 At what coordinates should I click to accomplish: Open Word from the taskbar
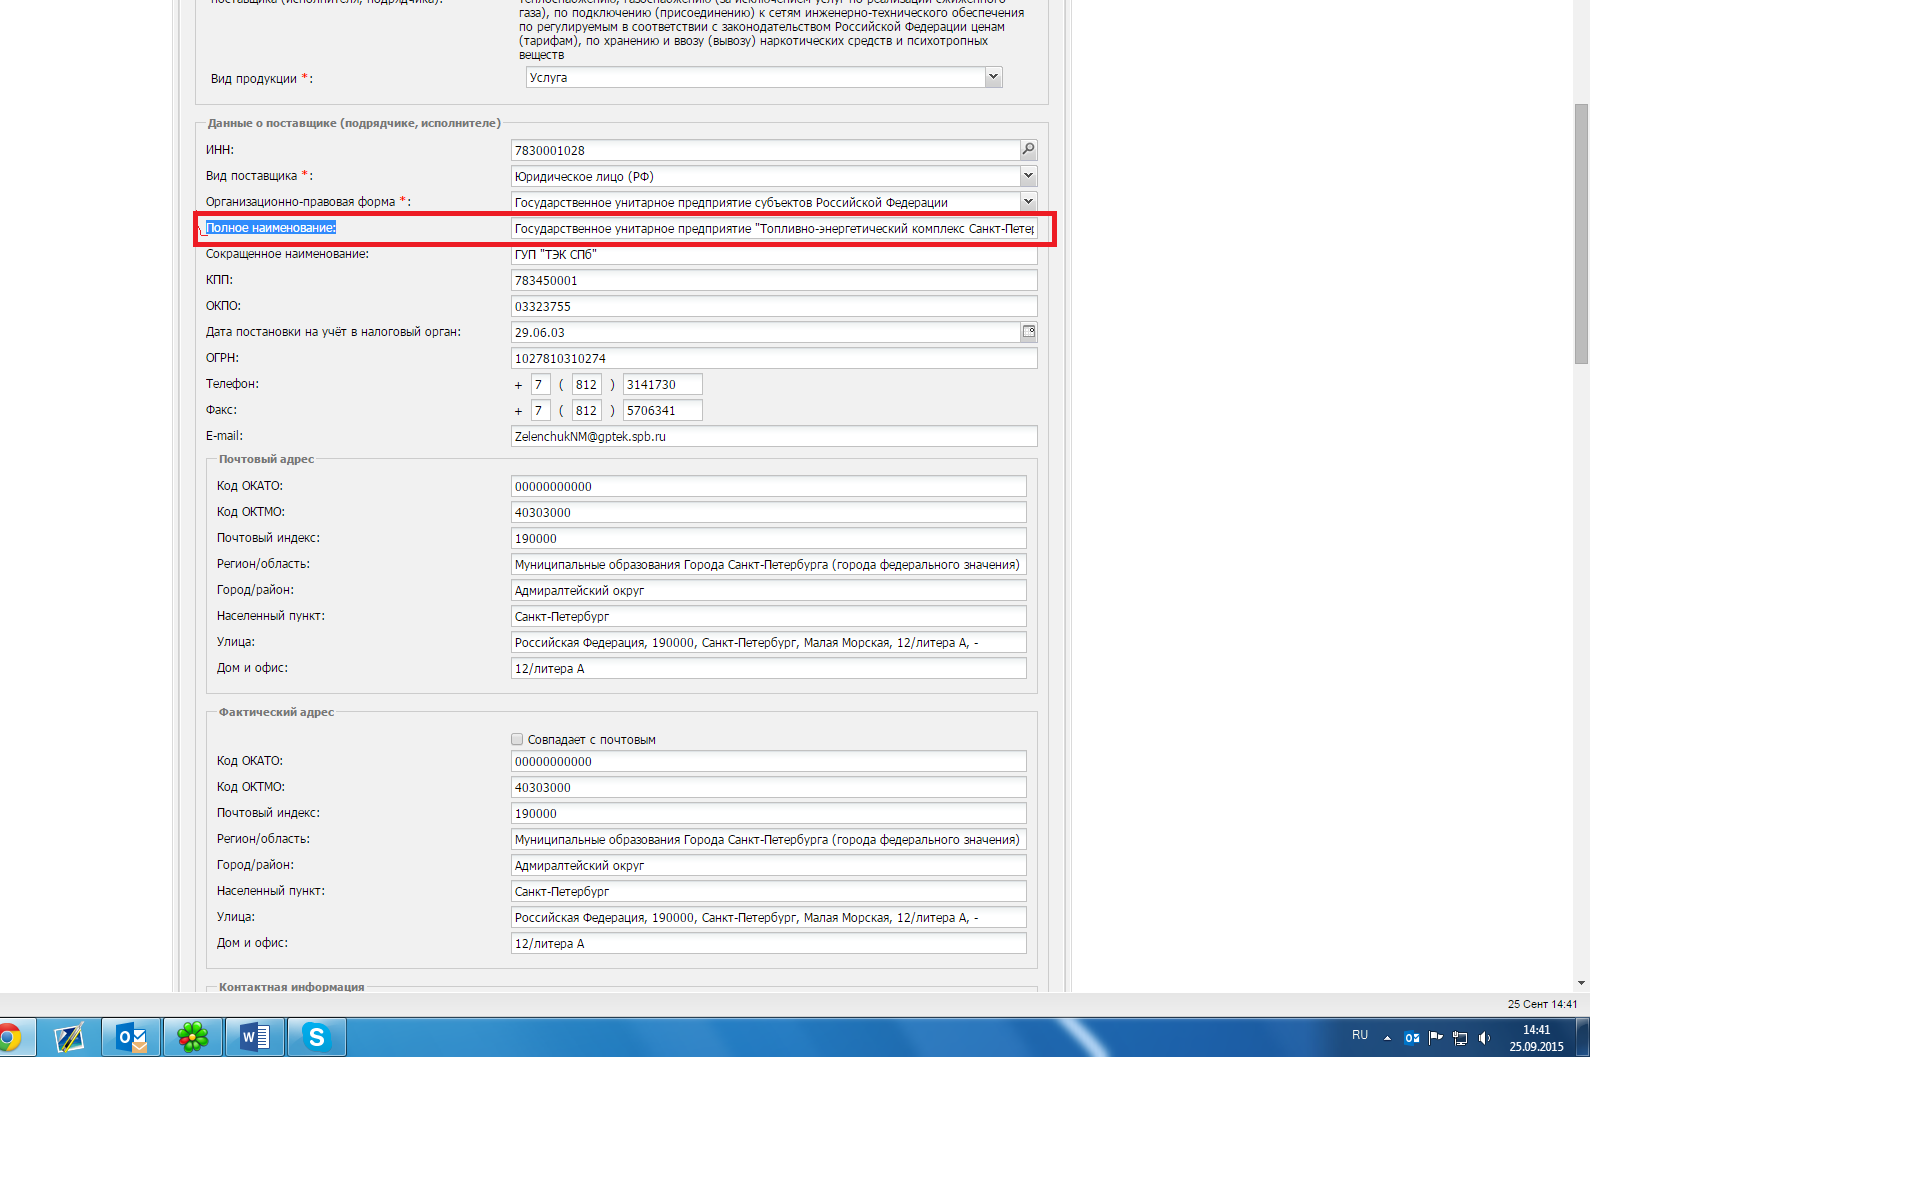tap(255, 1038)
